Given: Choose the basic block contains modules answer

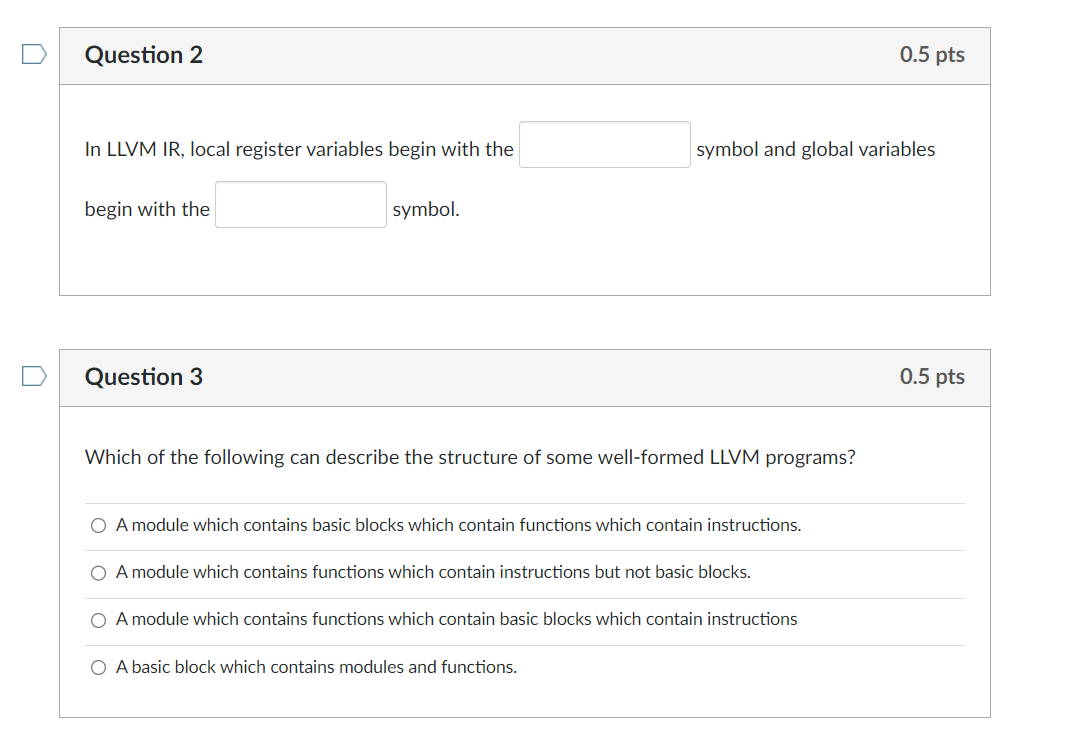Looking at the screenshot, I should pyautogui.click(x=98, y=667).
